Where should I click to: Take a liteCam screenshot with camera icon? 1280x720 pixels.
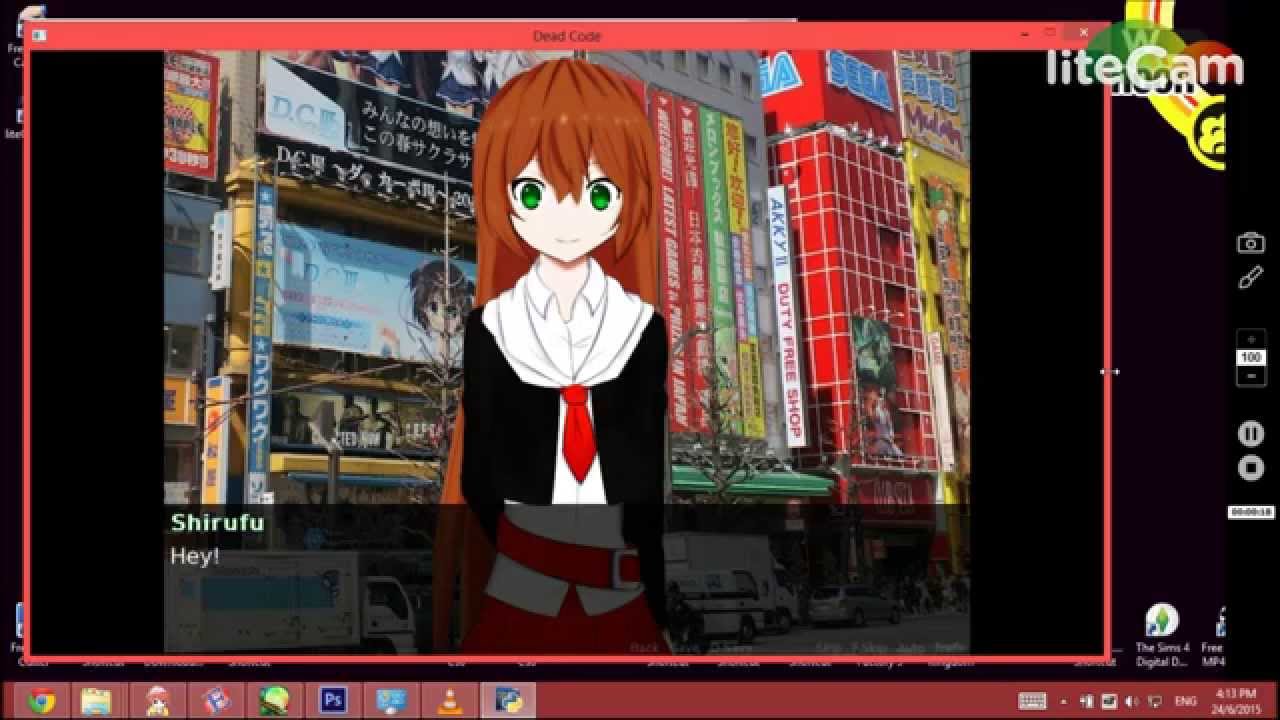coord(1251,243)
